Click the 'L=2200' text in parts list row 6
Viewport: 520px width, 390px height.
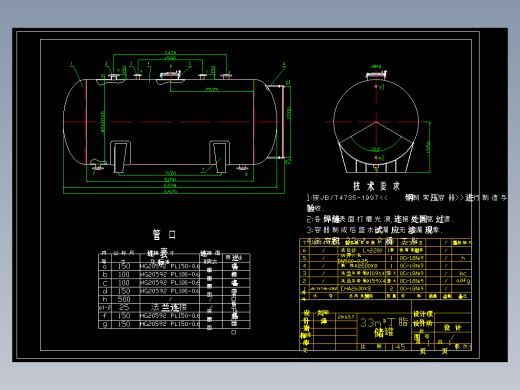coord(372,250)
